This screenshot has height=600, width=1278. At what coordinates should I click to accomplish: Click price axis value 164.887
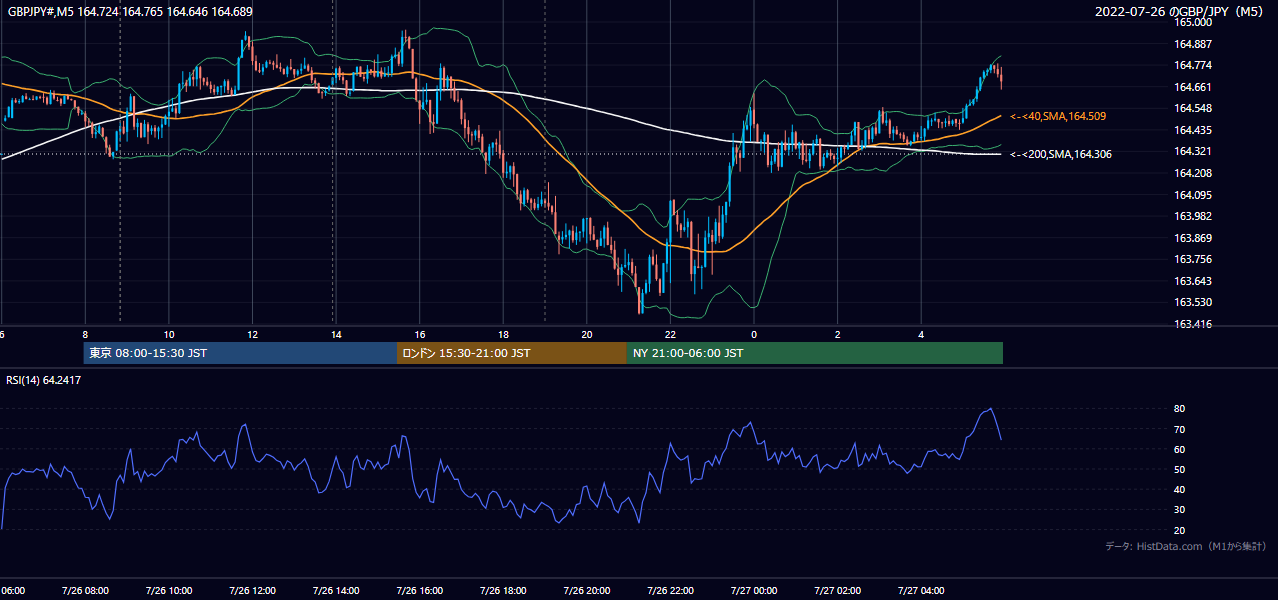tap(1193, 44)
